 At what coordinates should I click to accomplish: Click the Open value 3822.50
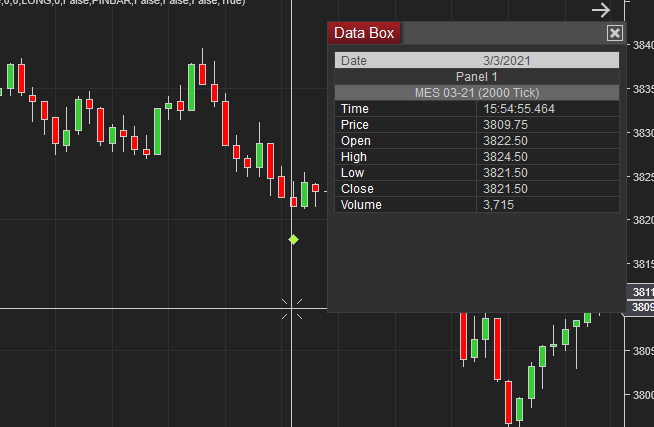(505, 141)
